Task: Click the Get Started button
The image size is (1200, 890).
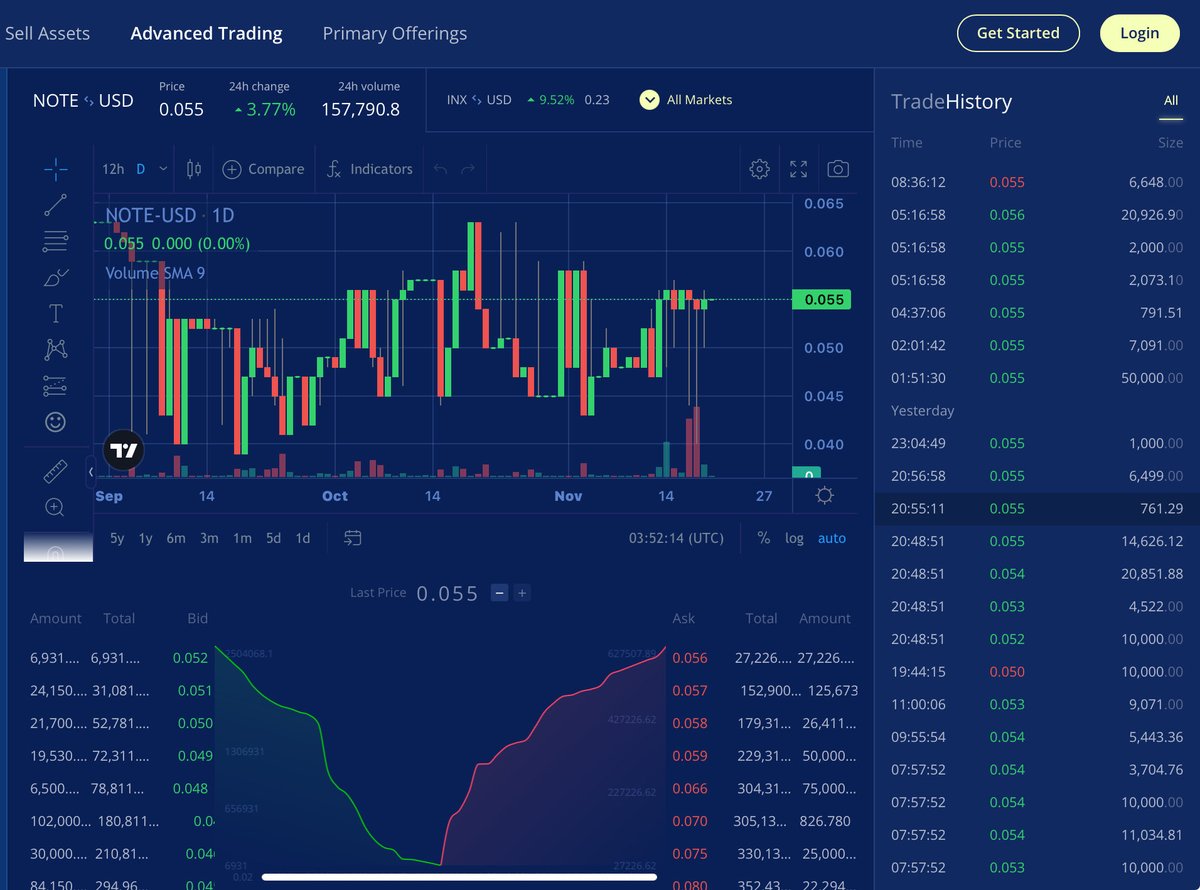Action: (x=1018, y=33)
